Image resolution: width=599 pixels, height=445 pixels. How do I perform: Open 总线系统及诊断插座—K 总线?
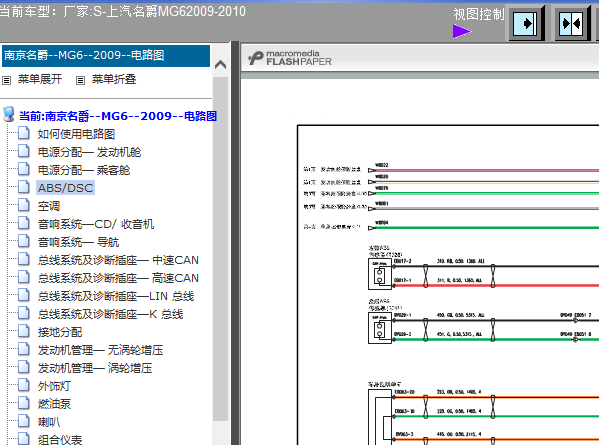(110, 314)
